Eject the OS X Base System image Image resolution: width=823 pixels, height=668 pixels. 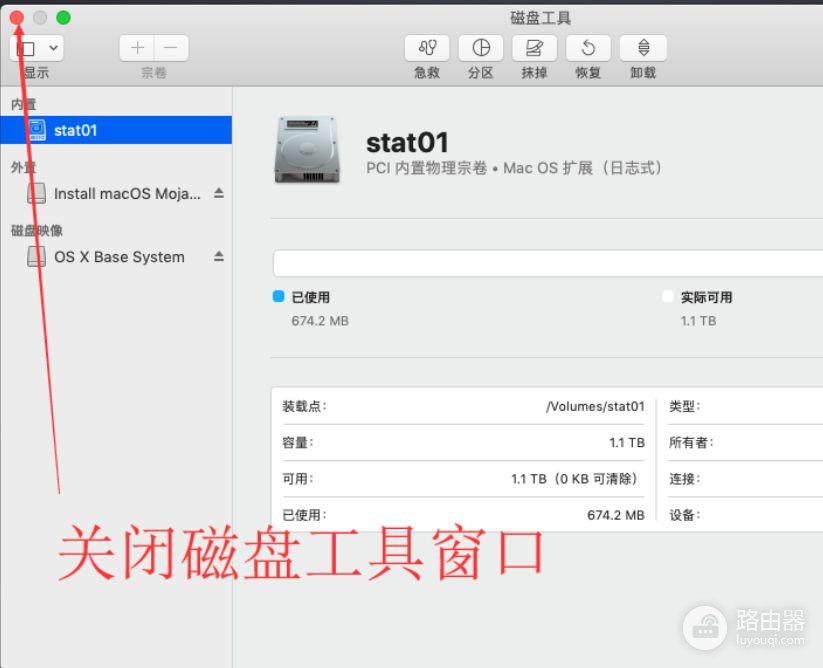219,257
